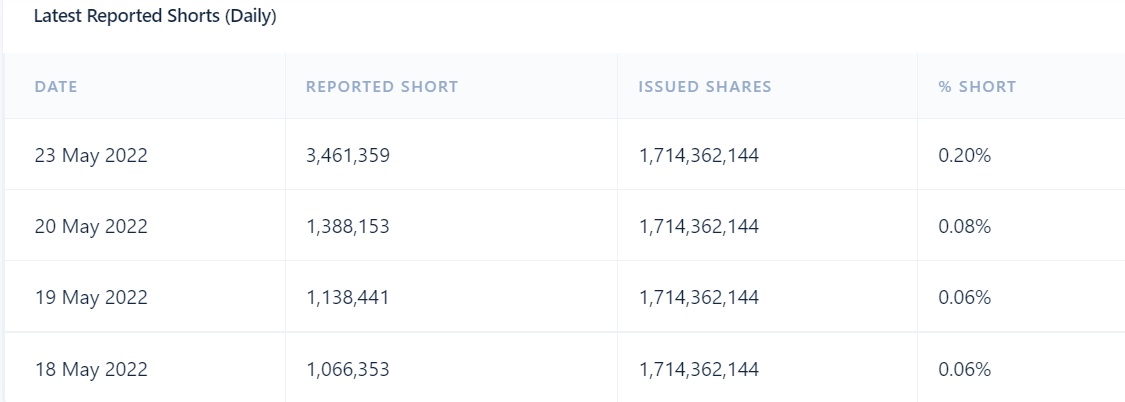
Task: Click reported short value 1,066,353
Action: 348,370
